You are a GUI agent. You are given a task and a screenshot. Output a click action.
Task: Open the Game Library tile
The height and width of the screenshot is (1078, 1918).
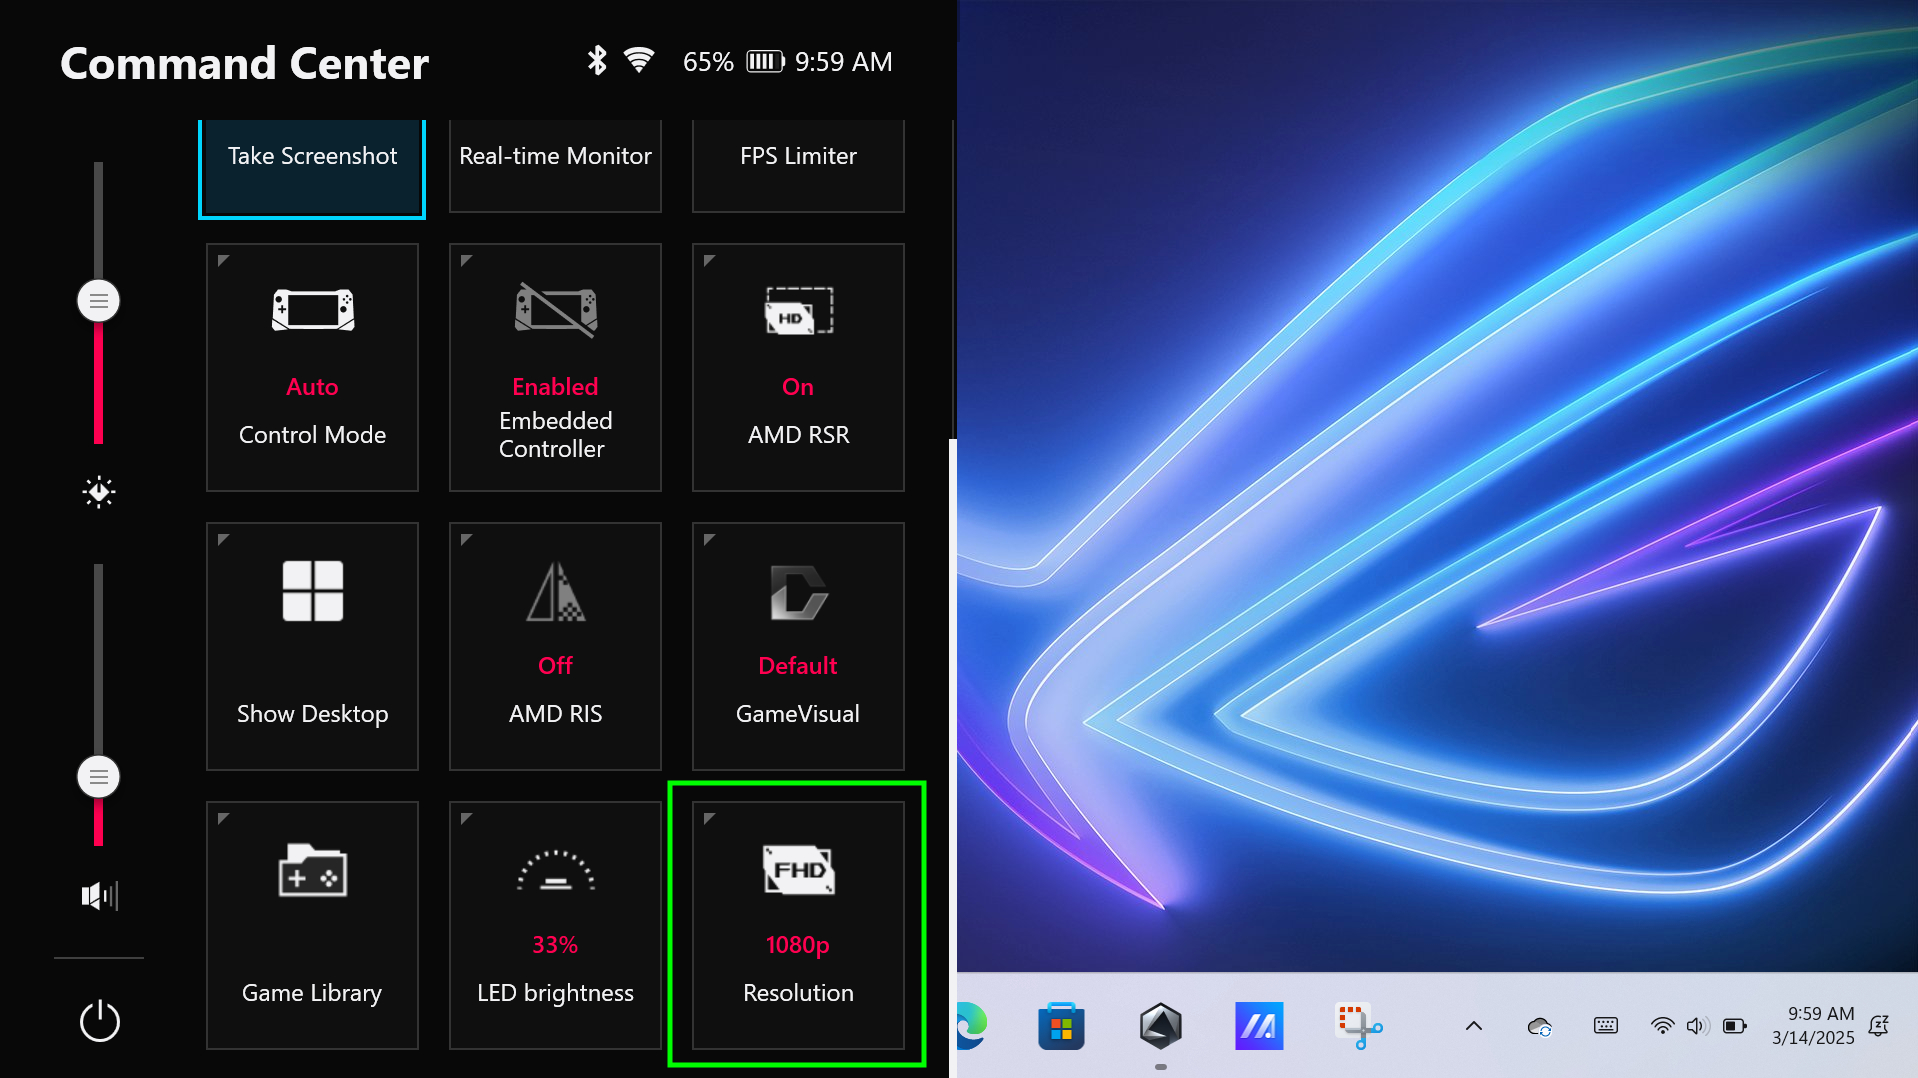[x=312, y=925]
